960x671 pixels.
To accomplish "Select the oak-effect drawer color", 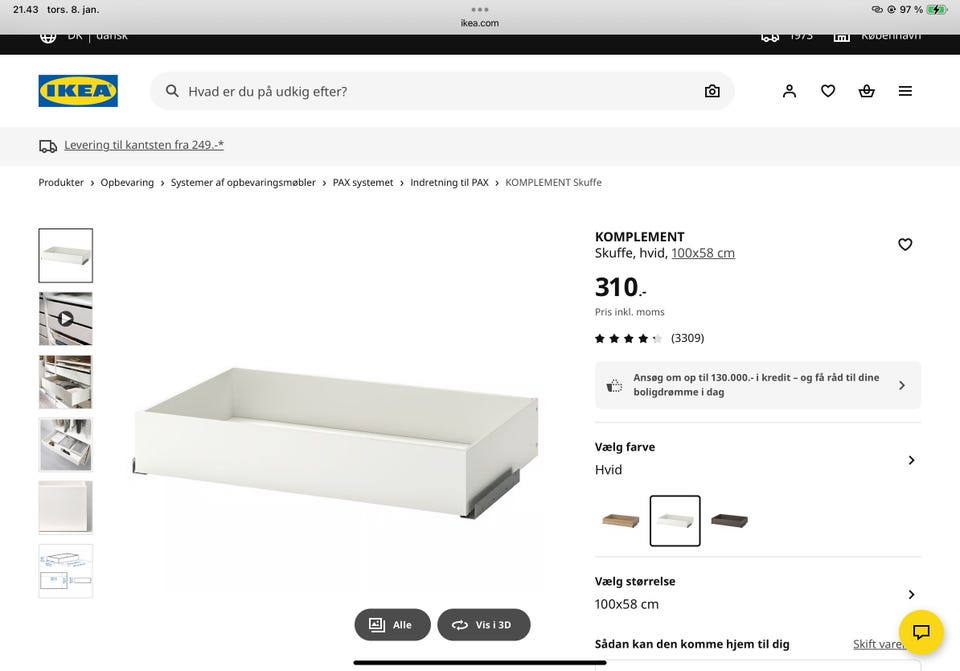I will [x=620, y=520].
